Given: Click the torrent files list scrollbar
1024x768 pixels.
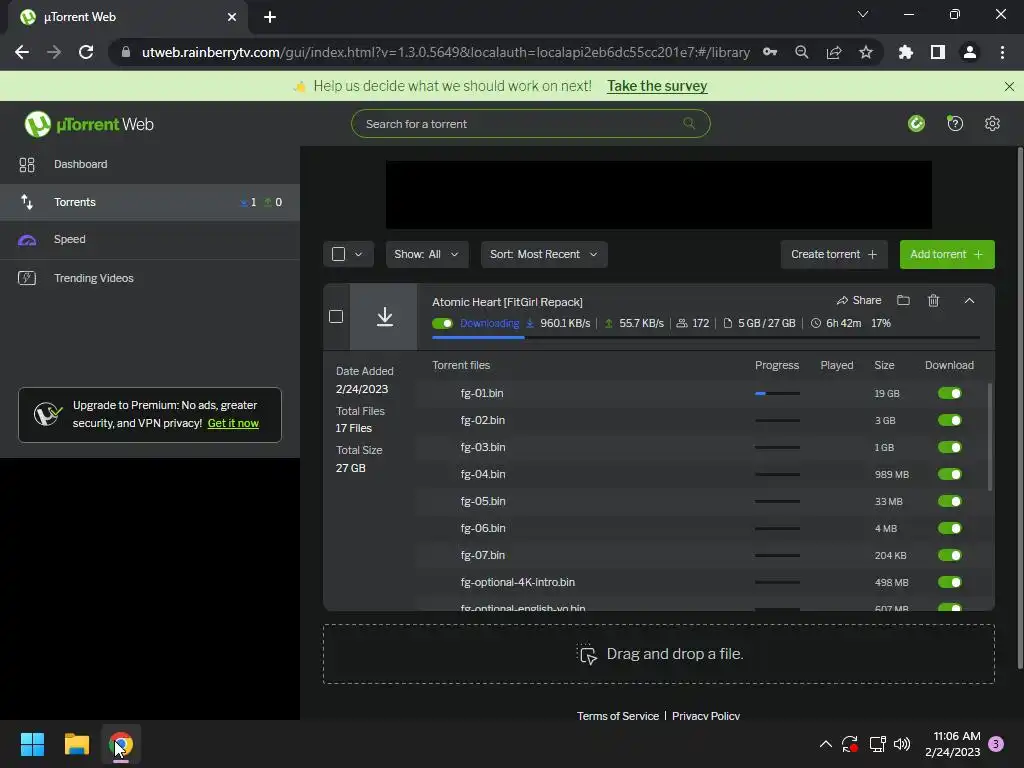Looking at the screenshot, I should (x=990, y=436).
